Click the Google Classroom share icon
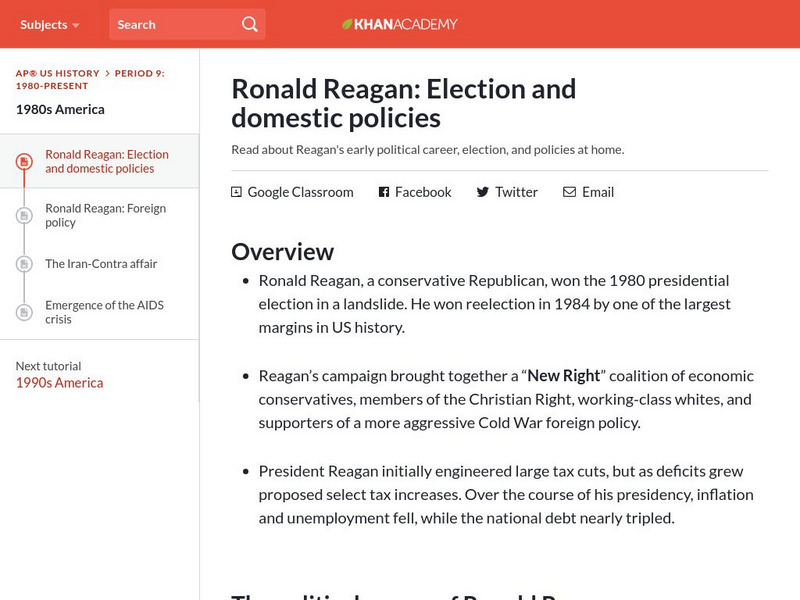 pyautogui.click(x=236, y=192)
